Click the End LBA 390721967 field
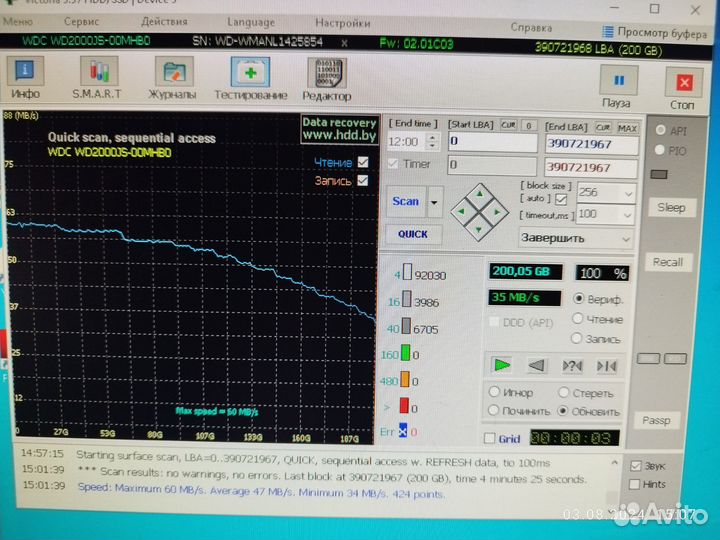Screen dimensions: 720x540 point(591,145)
